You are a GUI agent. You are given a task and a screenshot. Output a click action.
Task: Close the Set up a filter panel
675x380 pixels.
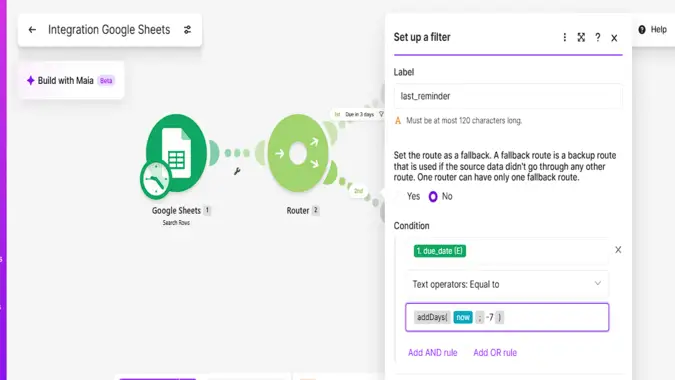[614, 38]
